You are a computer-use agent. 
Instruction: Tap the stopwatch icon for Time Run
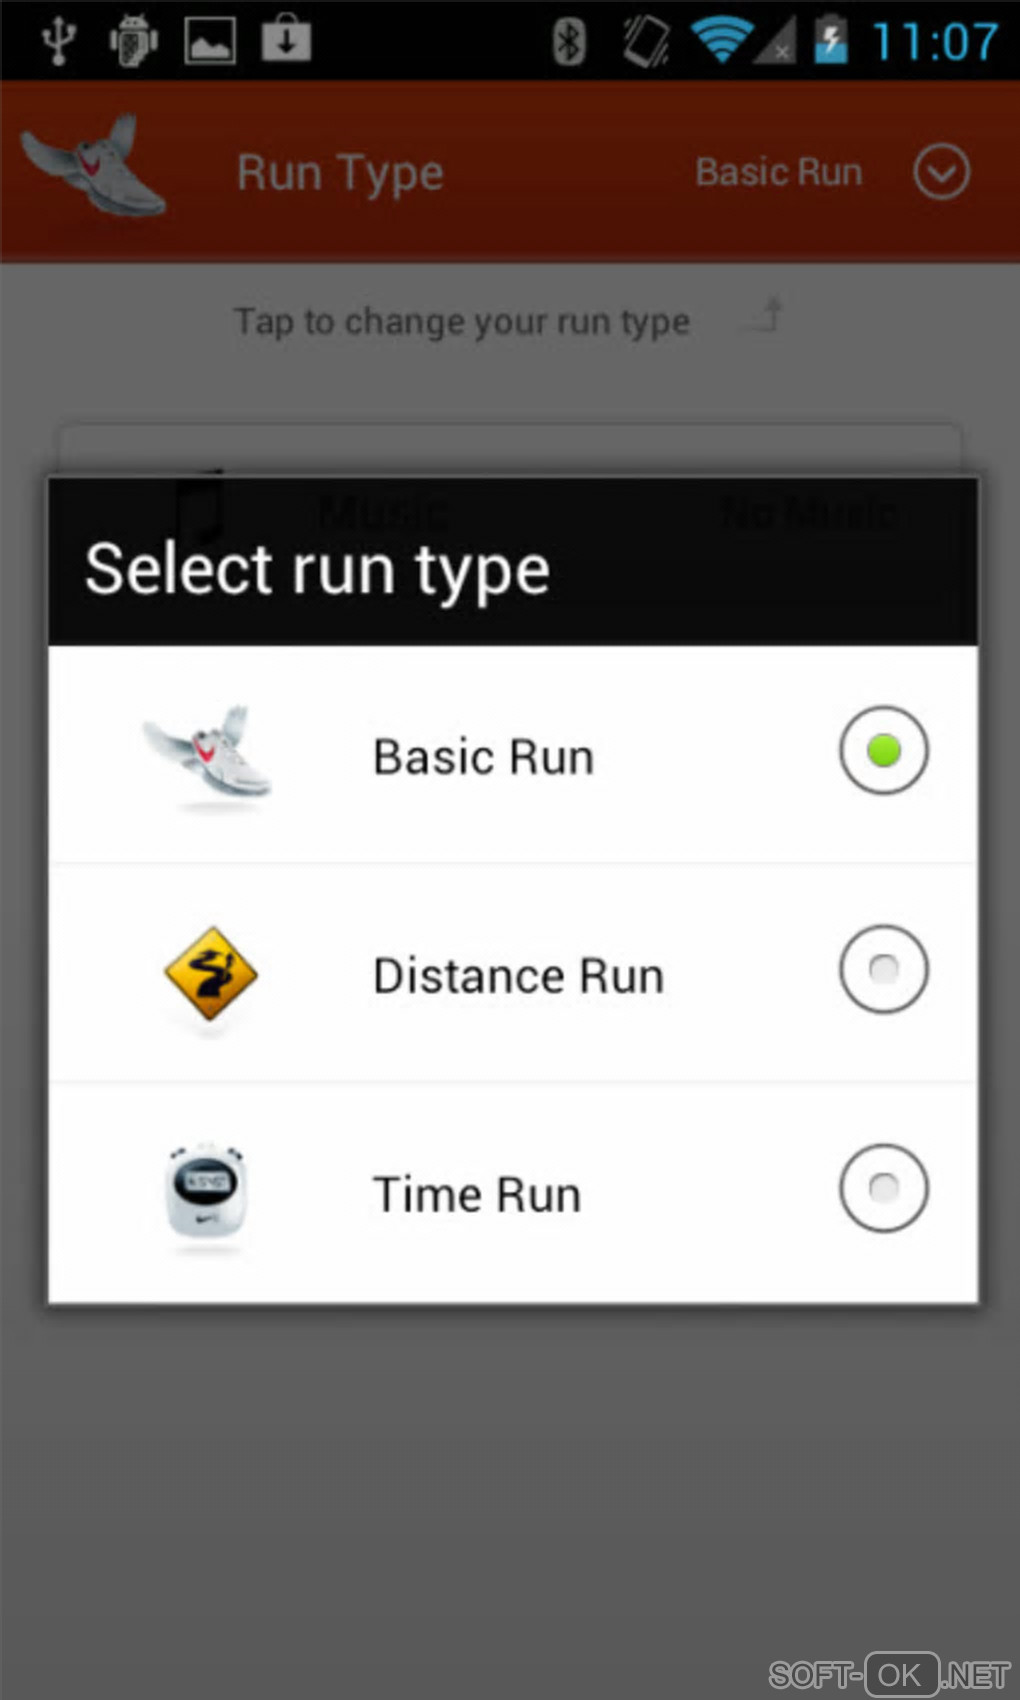(x=206, y=1191)
